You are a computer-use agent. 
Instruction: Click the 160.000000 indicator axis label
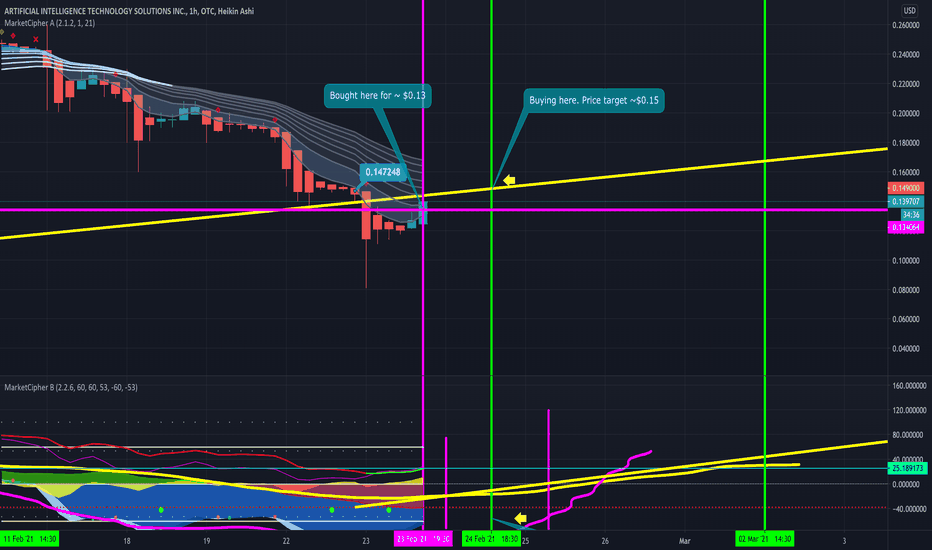[909, 386]
